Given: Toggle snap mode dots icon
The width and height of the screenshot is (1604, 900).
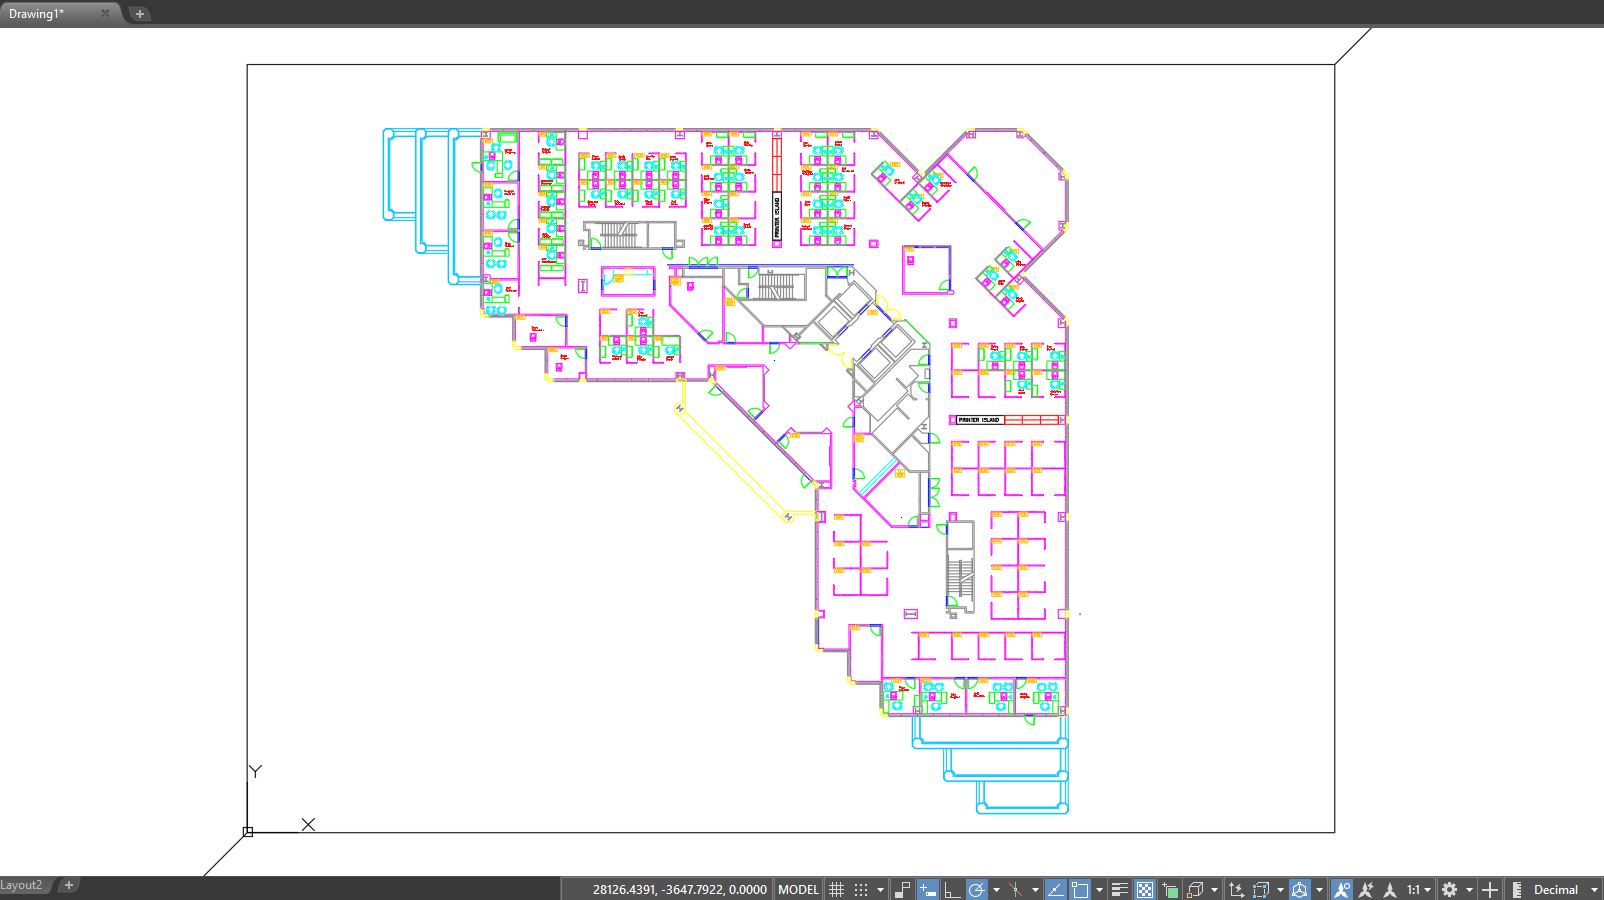Looking at the screenshot, I should (861, 889).
